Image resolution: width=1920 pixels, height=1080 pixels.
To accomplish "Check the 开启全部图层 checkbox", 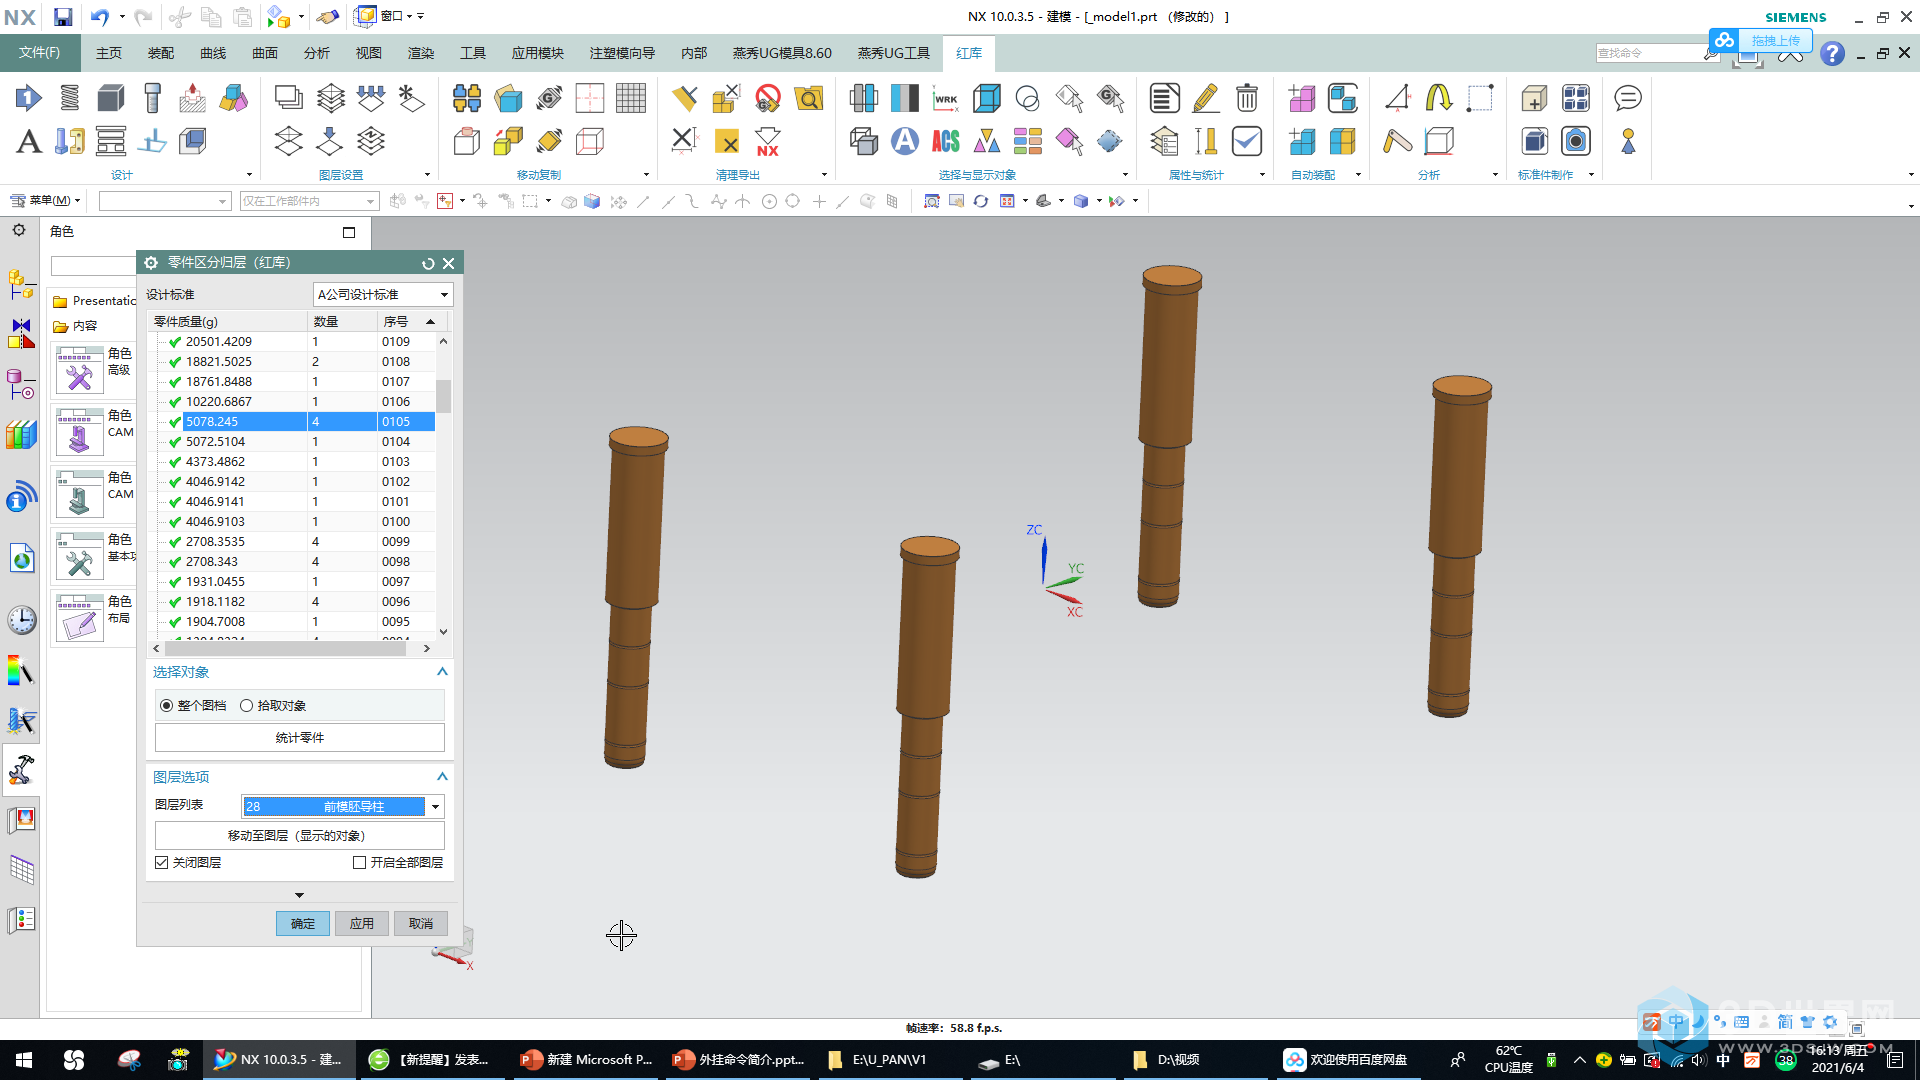I will [x=359, y=862].
